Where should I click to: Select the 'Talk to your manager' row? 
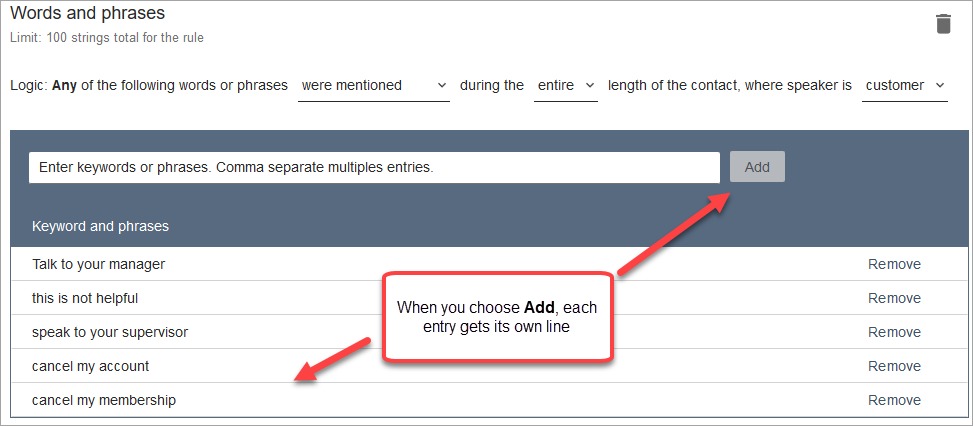coord(98,264)
